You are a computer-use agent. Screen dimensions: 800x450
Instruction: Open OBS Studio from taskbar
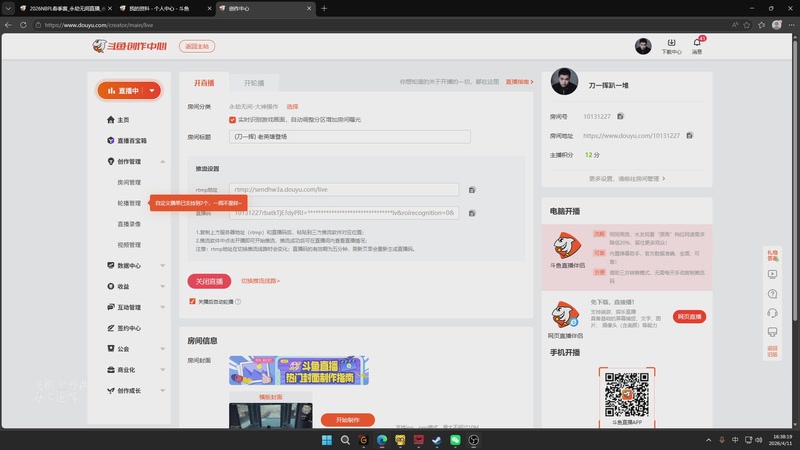[473, 440]
